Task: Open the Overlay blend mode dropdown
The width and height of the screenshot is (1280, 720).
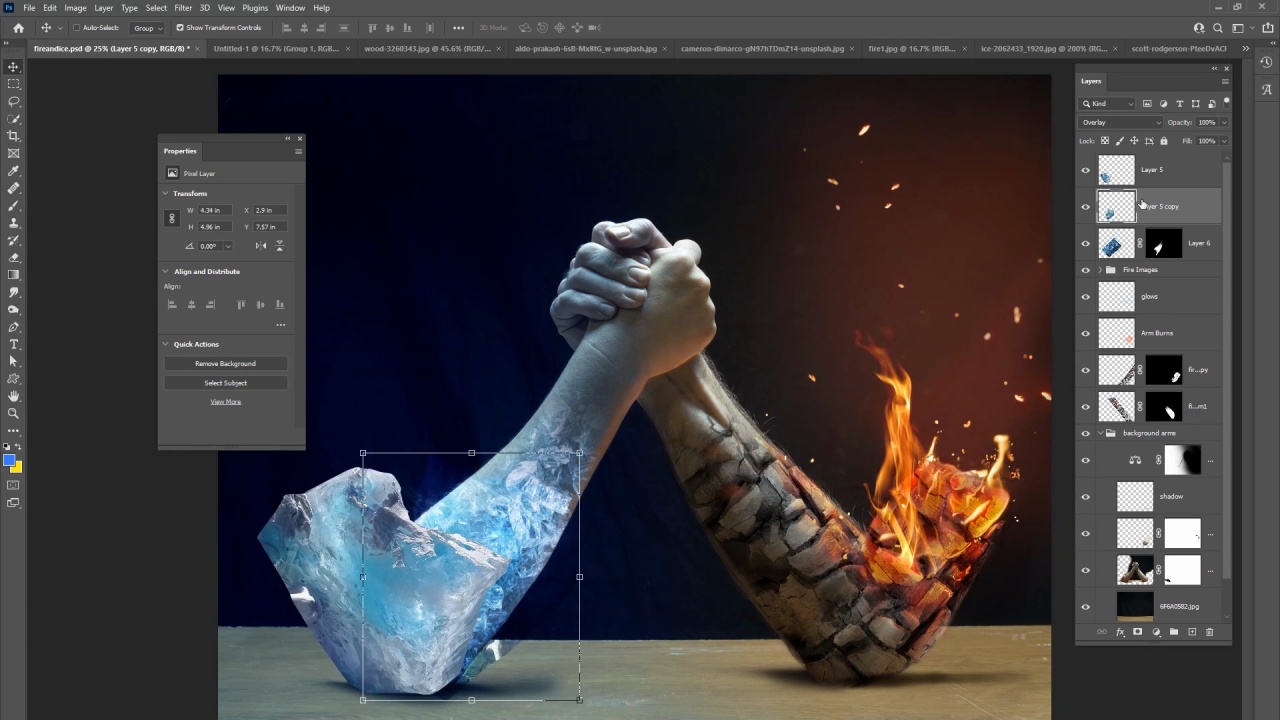Action: [x=1120, y=122]
